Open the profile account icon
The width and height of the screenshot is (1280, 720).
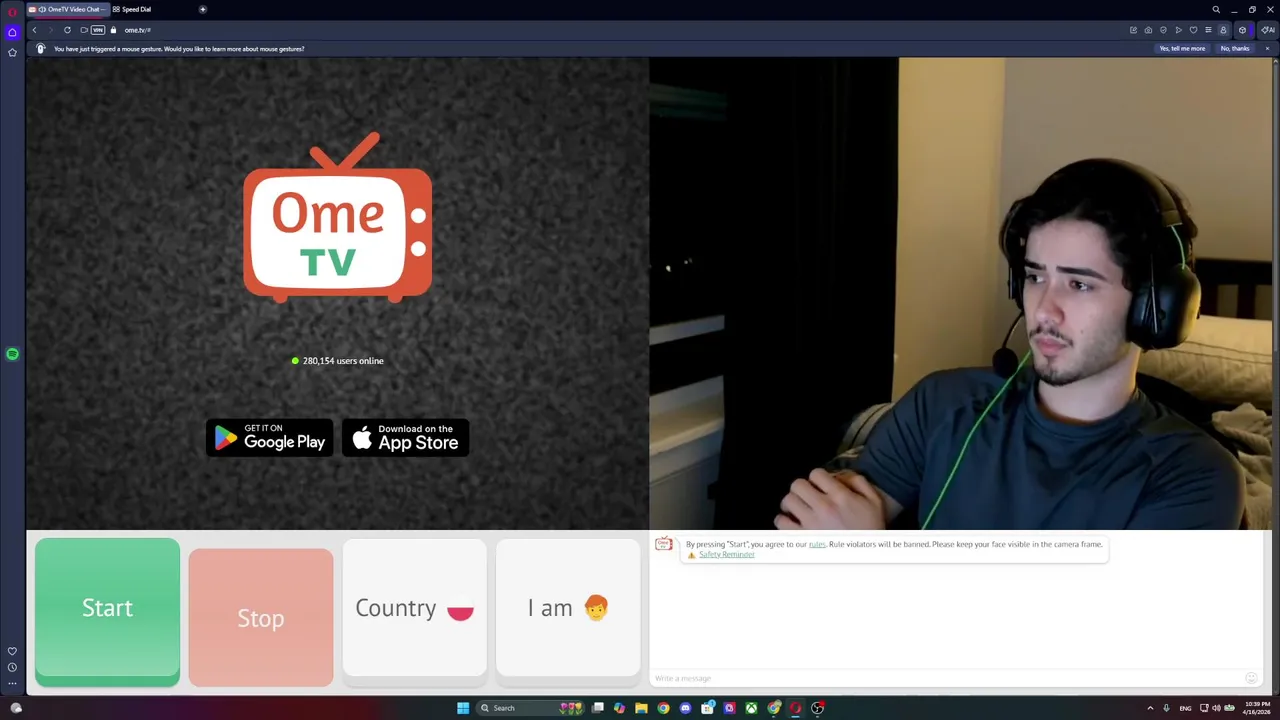1223,30
